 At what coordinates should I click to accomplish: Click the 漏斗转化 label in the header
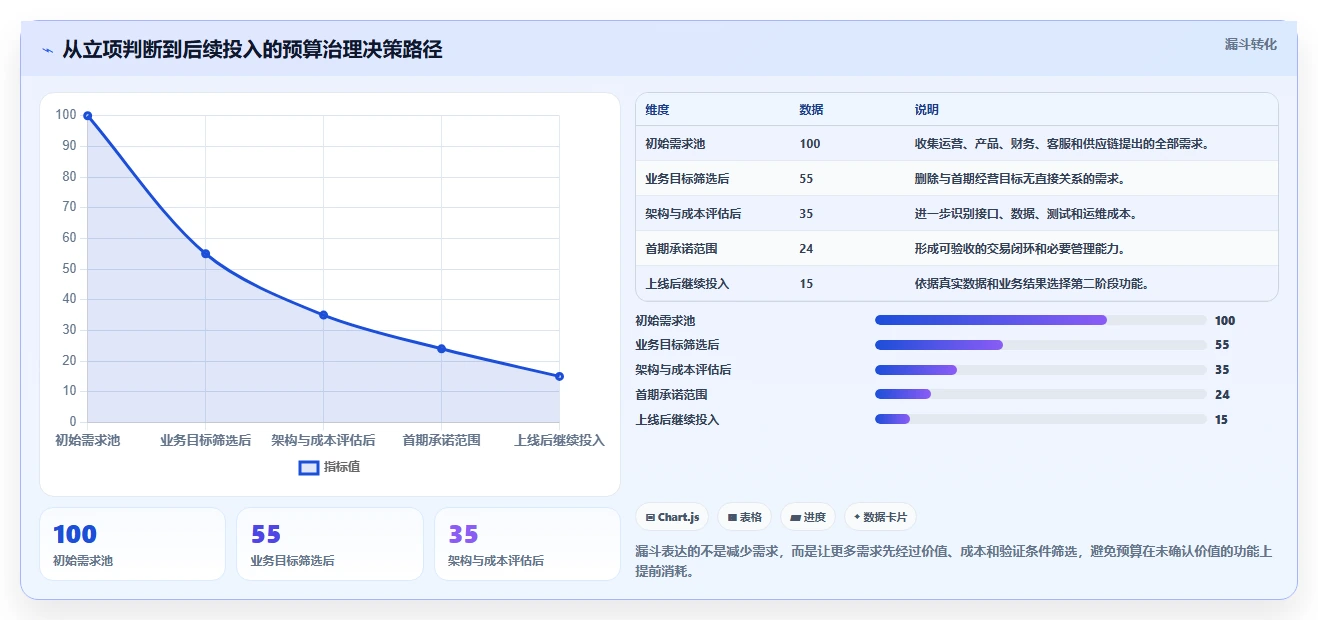pyautogui.click(x=1251, y=44)
